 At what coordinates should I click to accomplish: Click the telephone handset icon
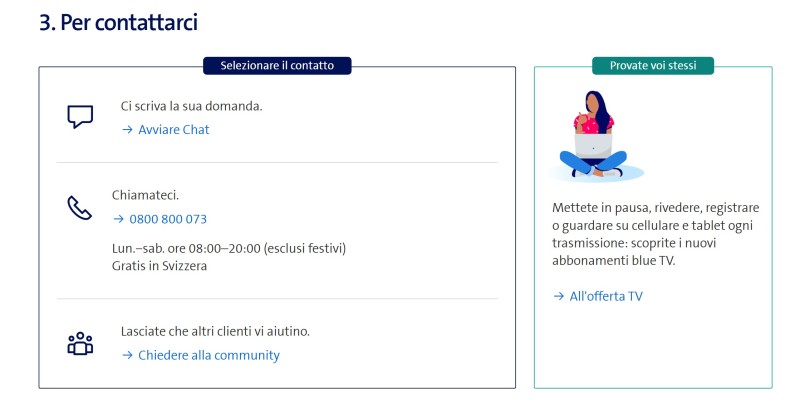(79, 207)
